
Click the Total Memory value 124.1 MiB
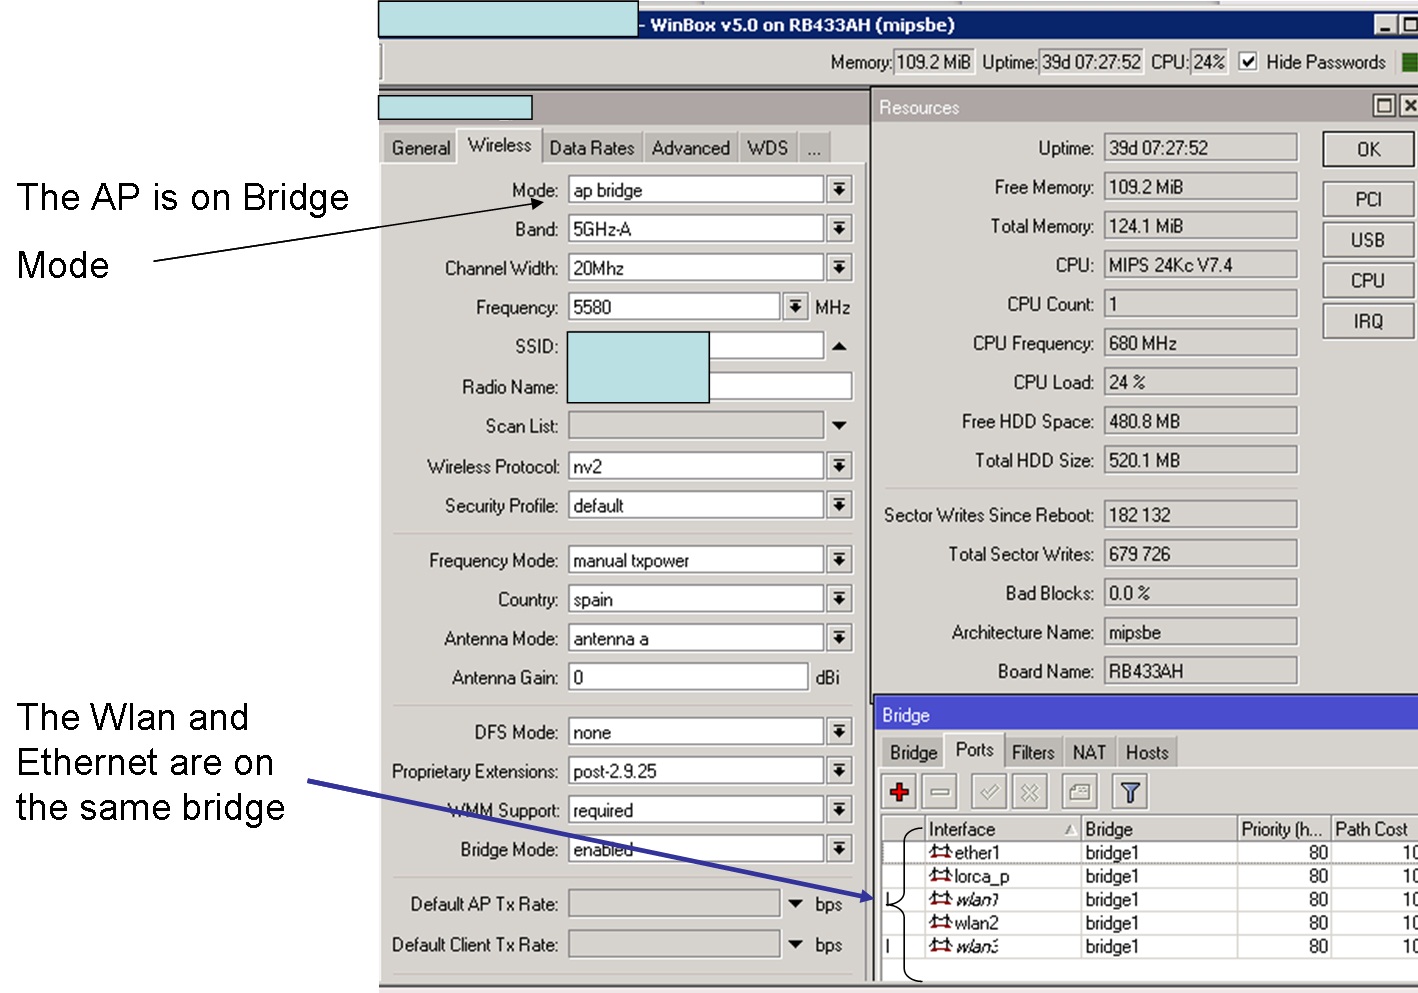coord(1200,226)
